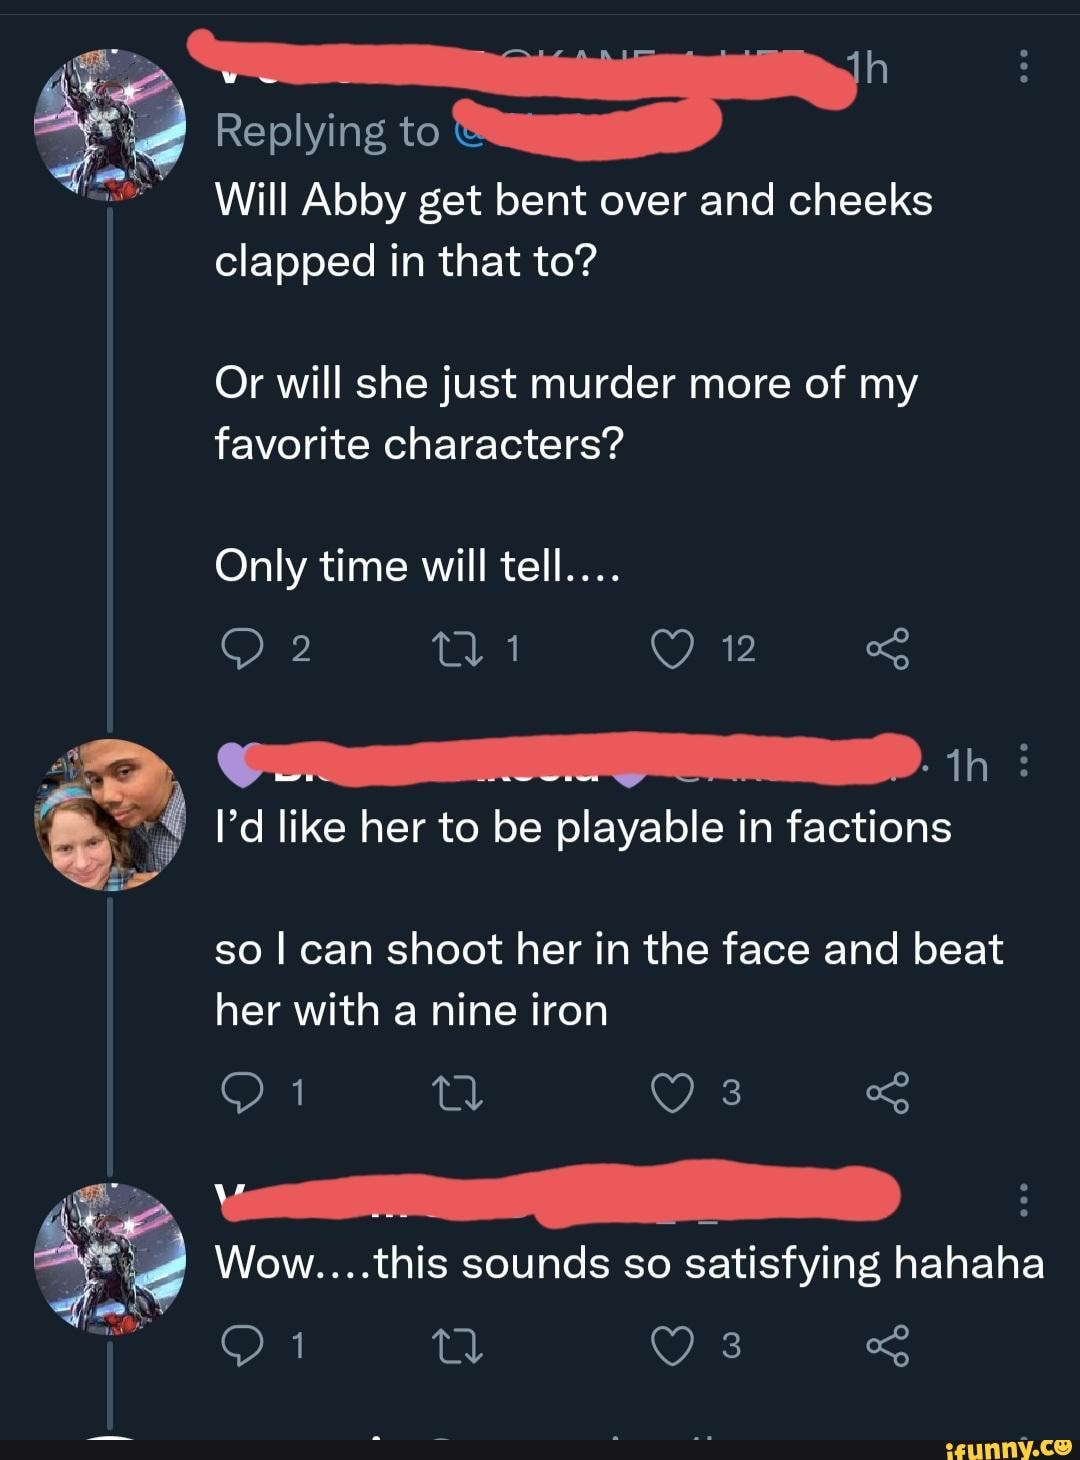Screen dimensions: 1080x1460
Task: Open more options on the first tweet
Action: coord(1021,68)
